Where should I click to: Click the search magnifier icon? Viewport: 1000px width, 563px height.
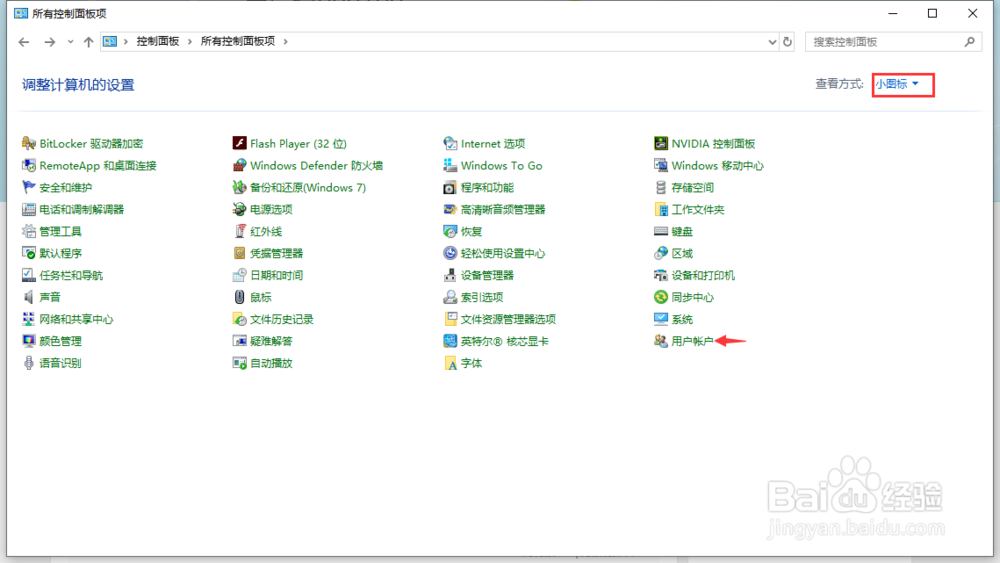coord(969,41)
